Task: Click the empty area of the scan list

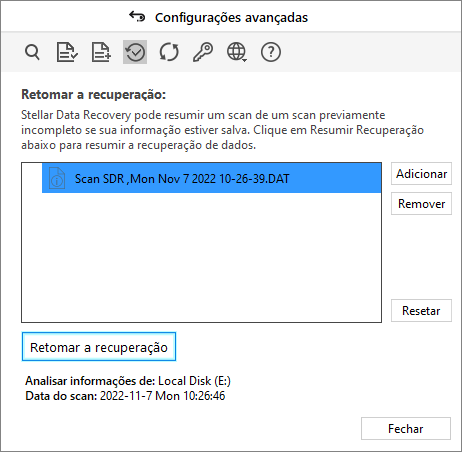Action: coord(201,257)
